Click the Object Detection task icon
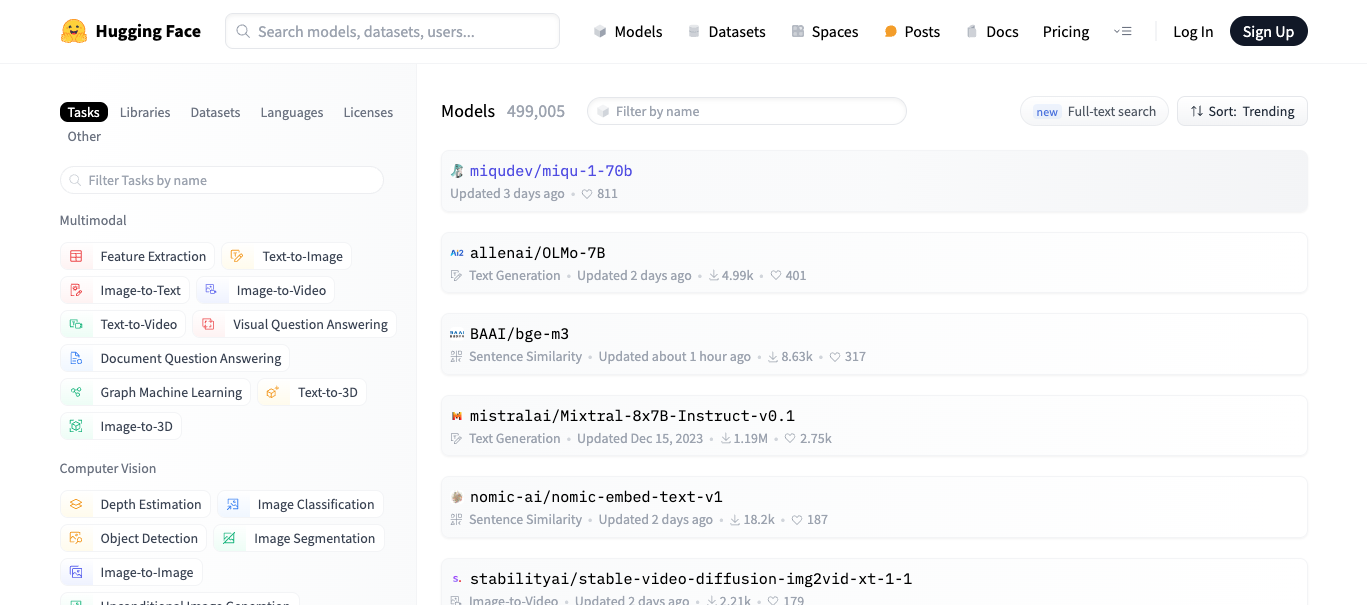1367x605 pixels. click(76, 538)
